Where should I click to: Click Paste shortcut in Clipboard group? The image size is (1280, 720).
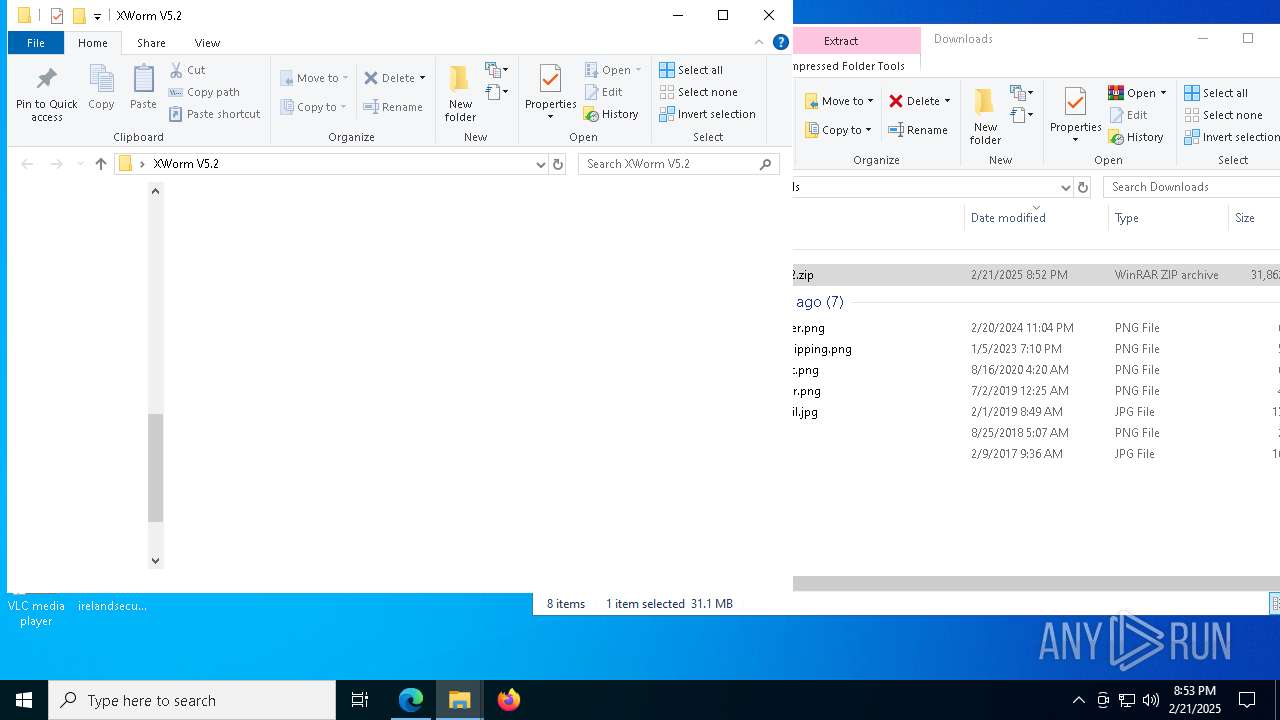(214, 114)
